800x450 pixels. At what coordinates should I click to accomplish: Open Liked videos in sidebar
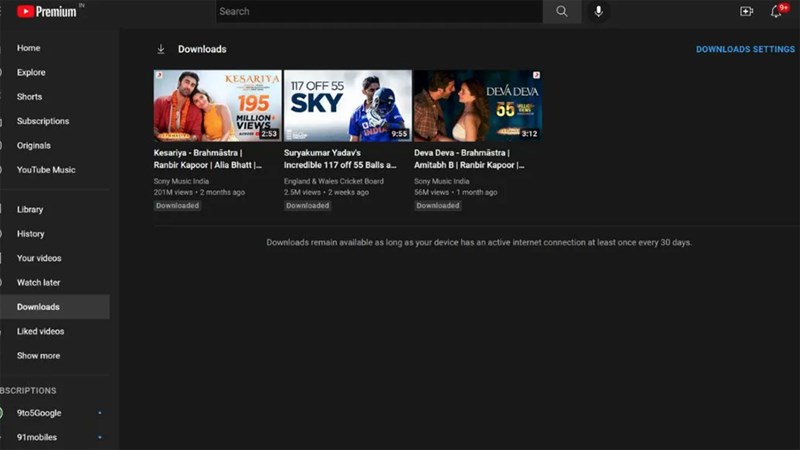coord(40,331)
